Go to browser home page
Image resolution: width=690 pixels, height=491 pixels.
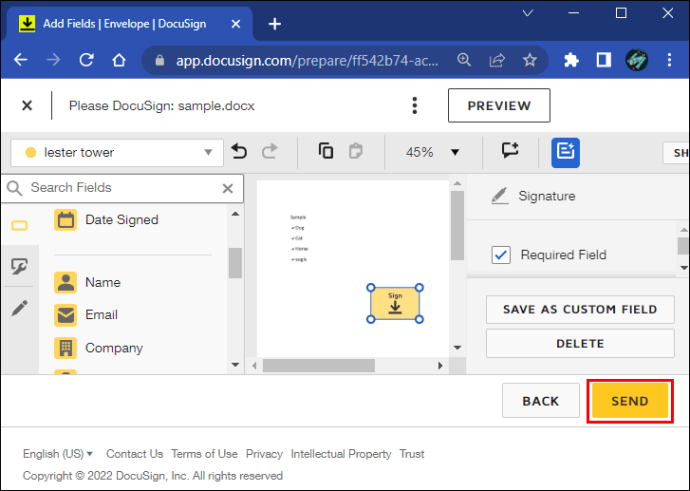[x=119, y=59]
